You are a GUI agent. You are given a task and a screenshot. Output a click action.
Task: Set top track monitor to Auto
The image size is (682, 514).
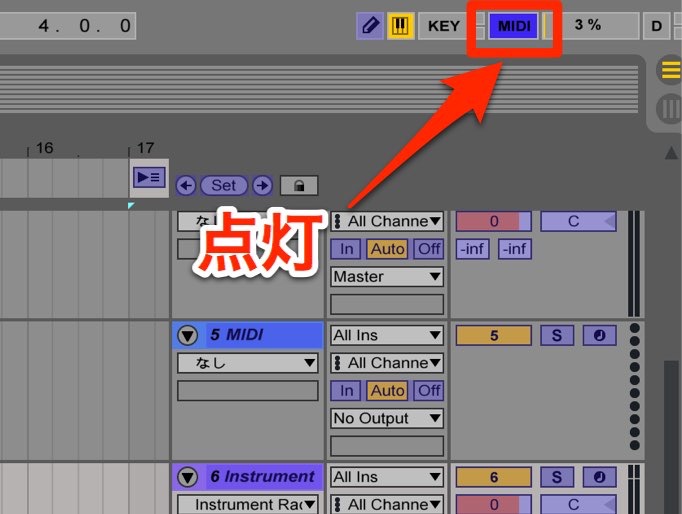pyautogui.click(x=387, y=249)
